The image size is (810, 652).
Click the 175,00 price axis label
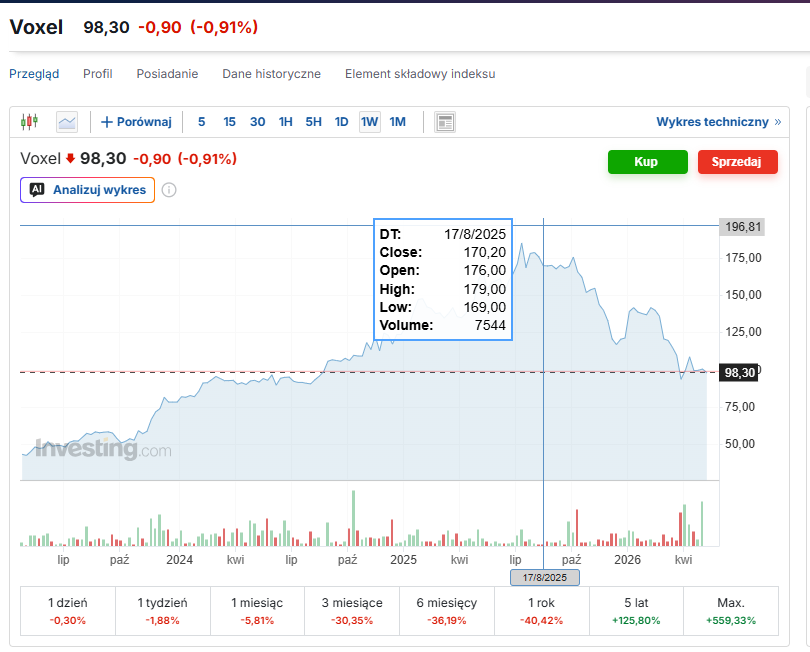743,258
